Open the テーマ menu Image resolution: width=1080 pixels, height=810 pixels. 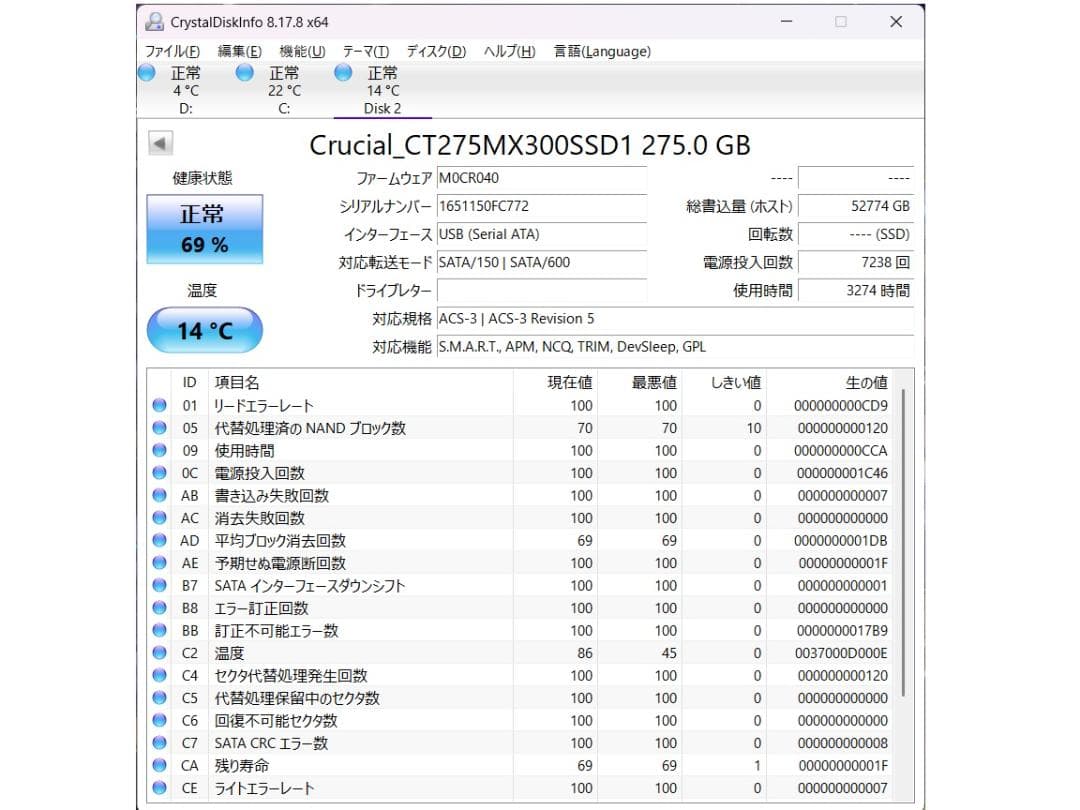(x=366, y=51)
